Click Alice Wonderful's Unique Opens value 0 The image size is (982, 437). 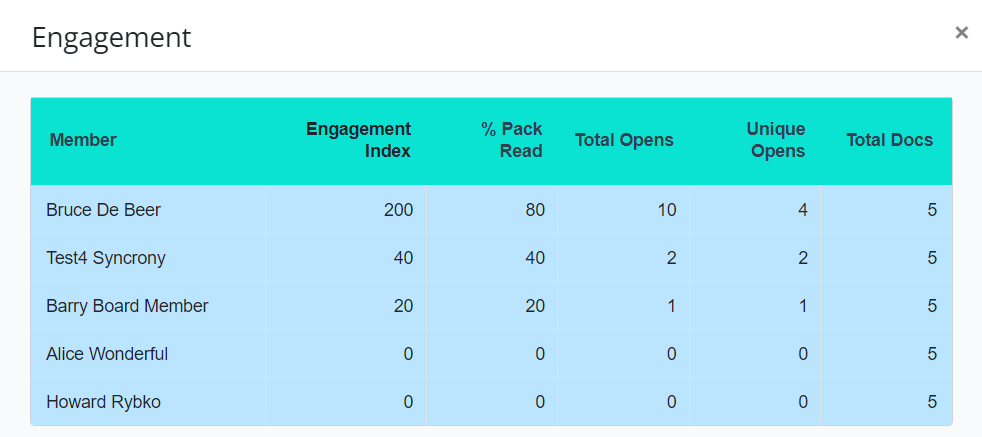803,354
